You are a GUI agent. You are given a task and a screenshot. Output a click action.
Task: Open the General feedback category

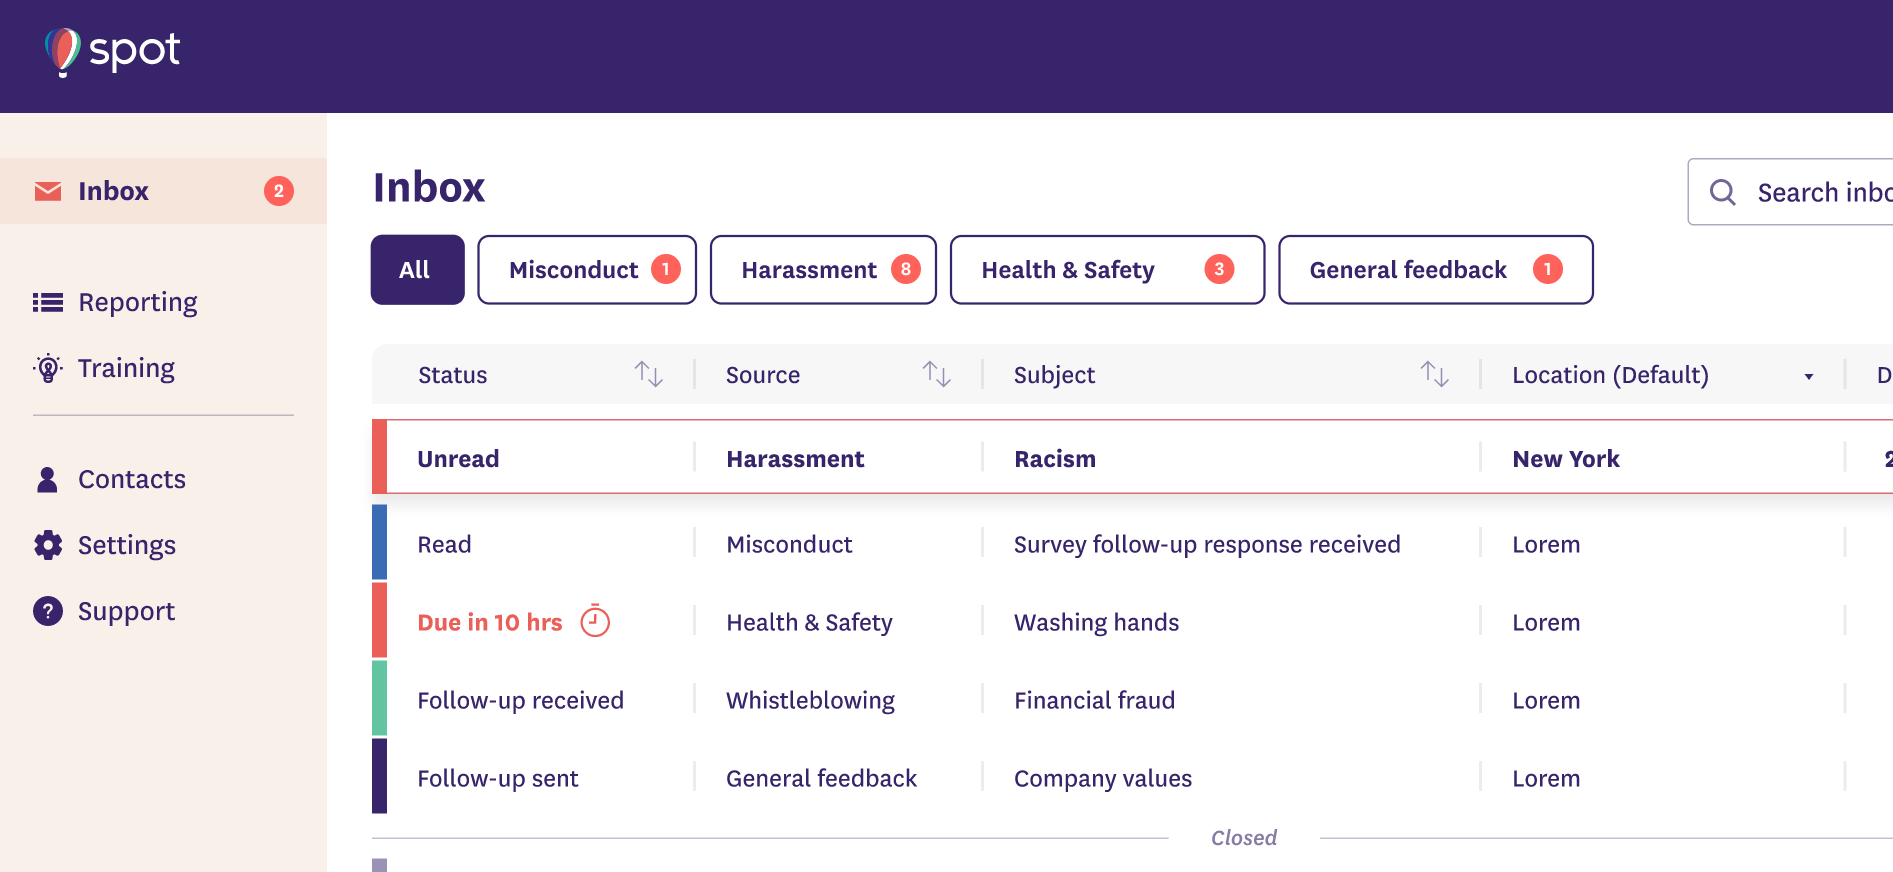pos(1434,270)
